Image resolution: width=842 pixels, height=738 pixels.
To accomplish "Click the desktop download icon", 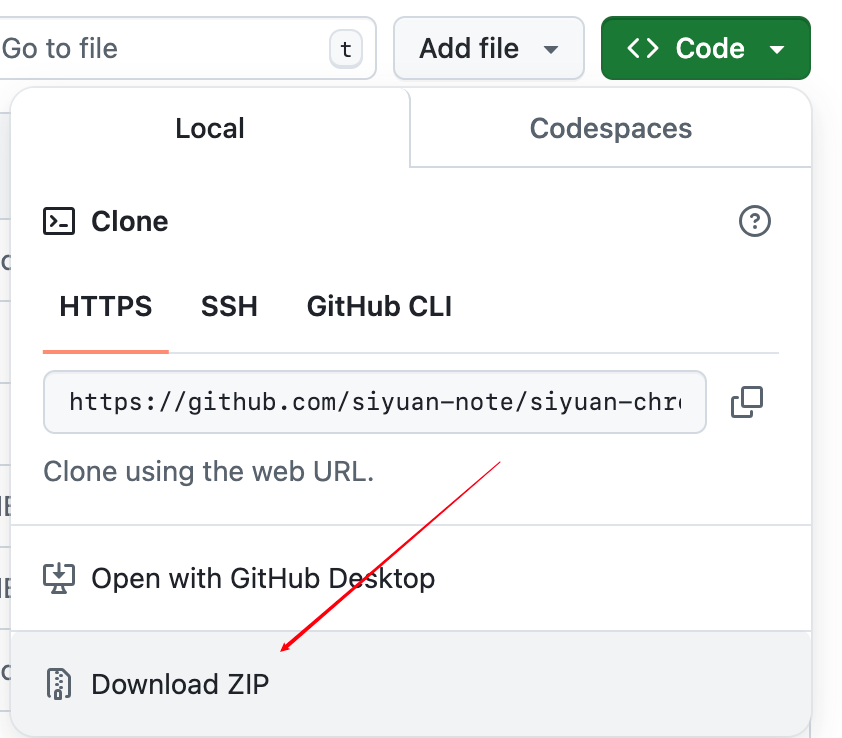I will coord(59,578).
